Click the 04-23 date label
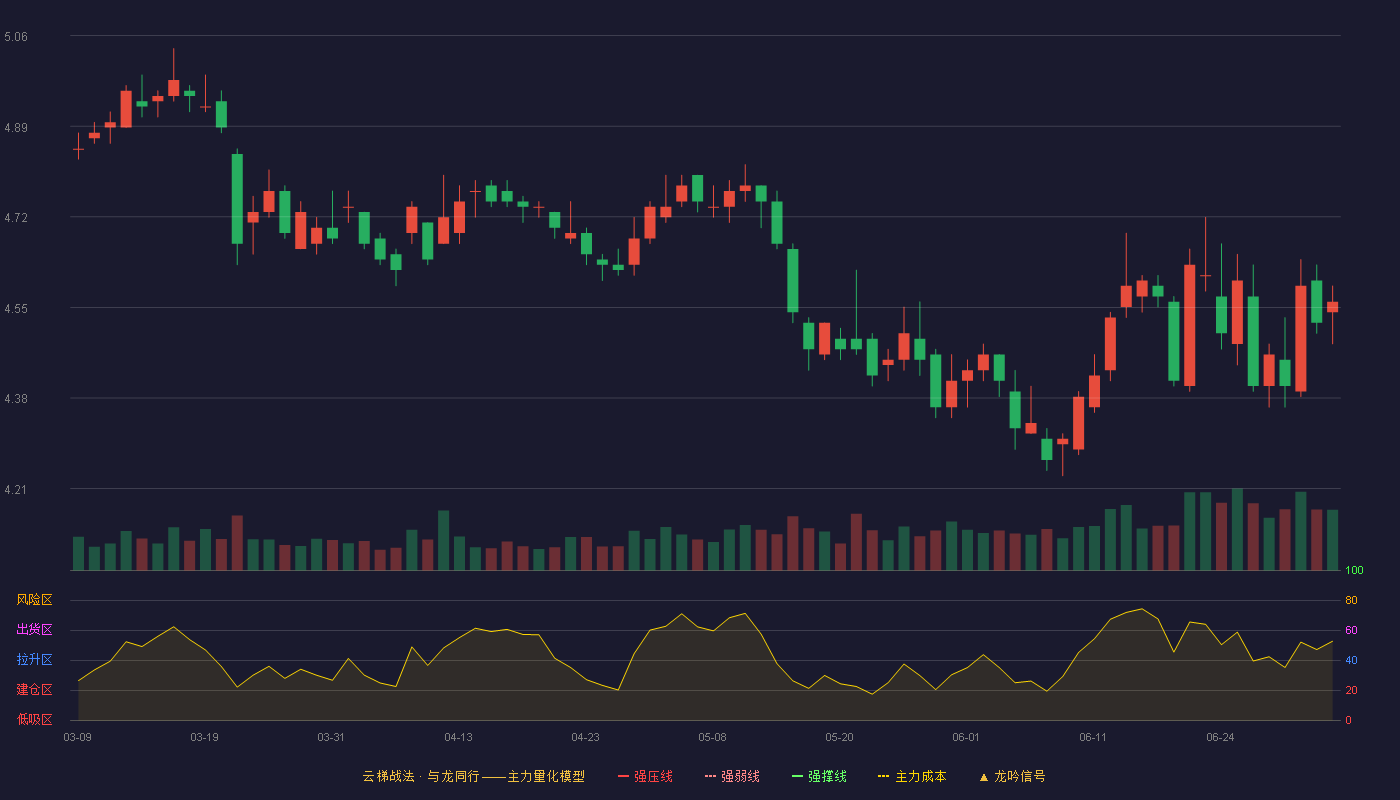This screenshot has width=1400, height=800. pos(585,737)
